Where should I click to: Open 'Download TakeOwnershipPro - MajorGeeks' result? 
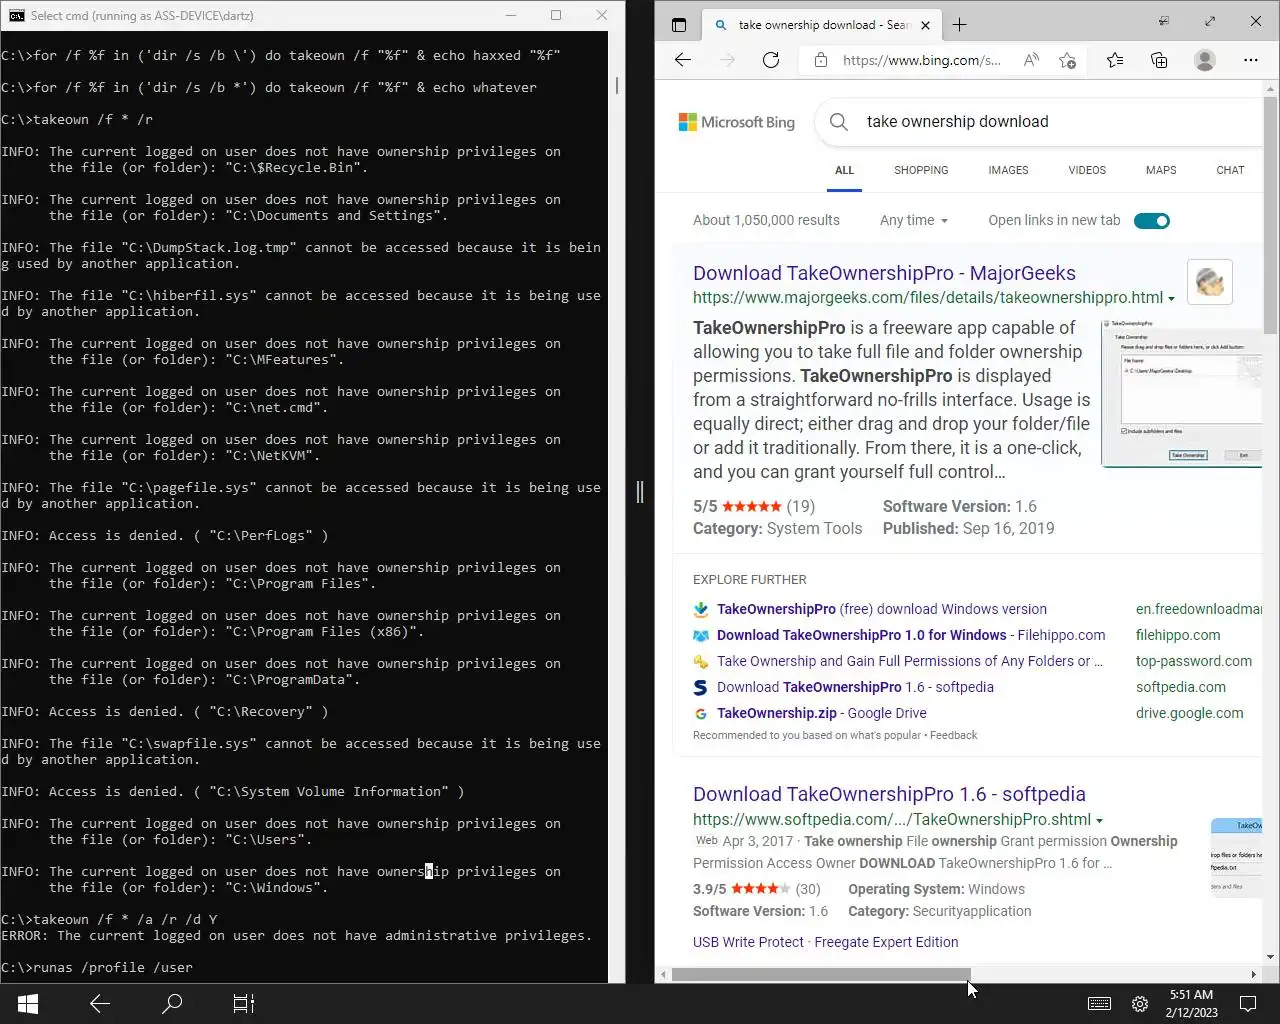(884, 273)
